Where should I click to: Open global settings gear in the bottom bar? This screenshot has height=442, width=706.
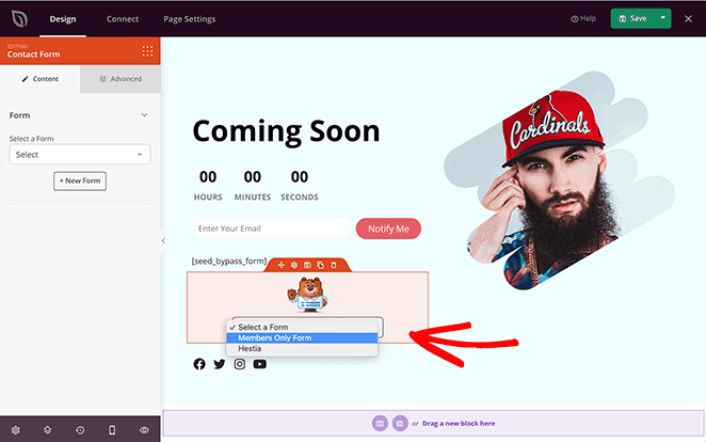(x=15, y=430)
